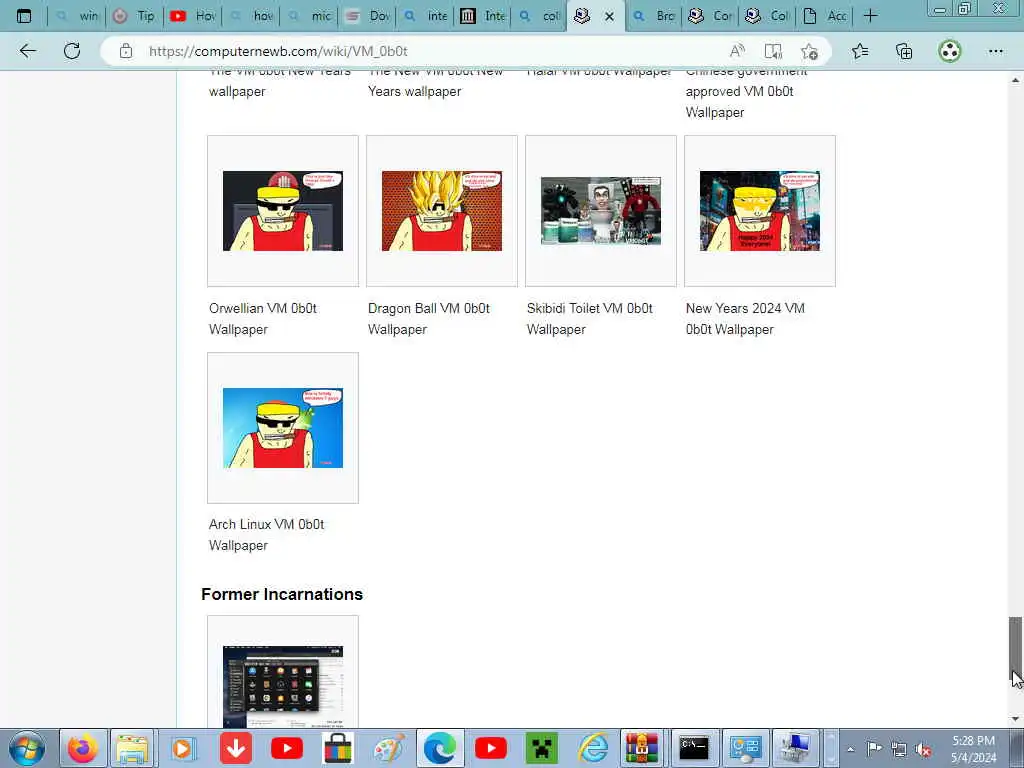Go back to the previous page
Screen dimensions: 1024x768
click(x=27, y=51)
